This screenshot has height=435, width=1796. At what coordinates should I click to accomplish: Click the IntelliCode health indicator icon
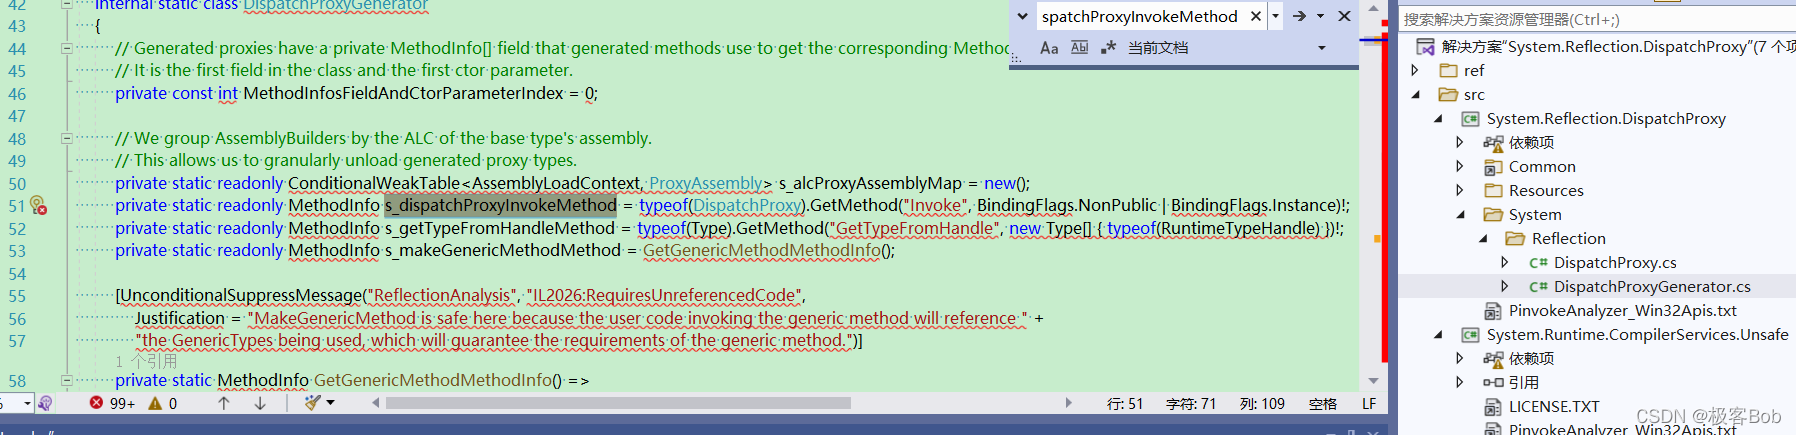[45, 403]
